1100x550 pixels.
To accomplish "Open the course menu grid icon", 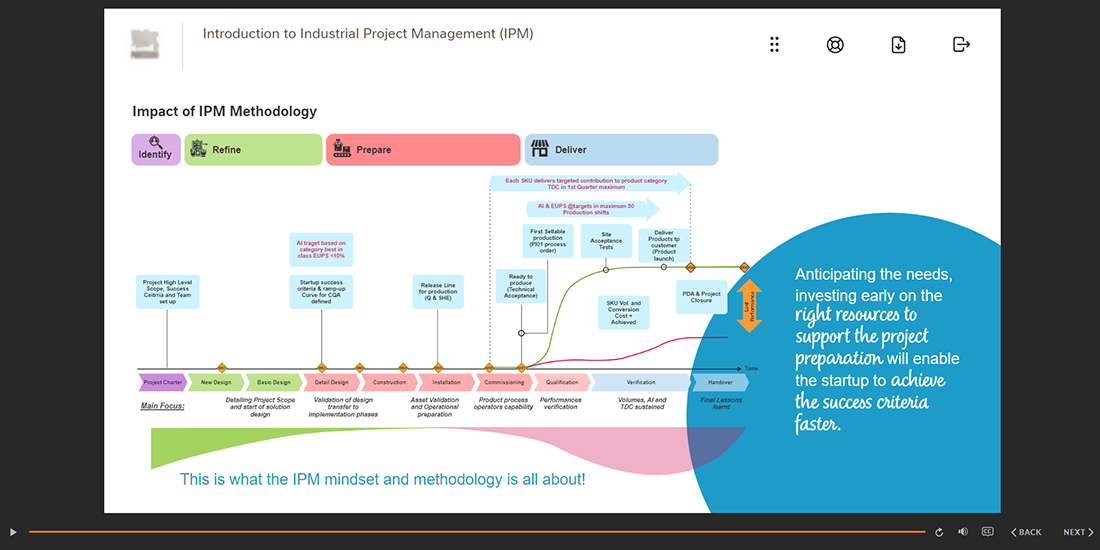I will [x=774, y=45].
